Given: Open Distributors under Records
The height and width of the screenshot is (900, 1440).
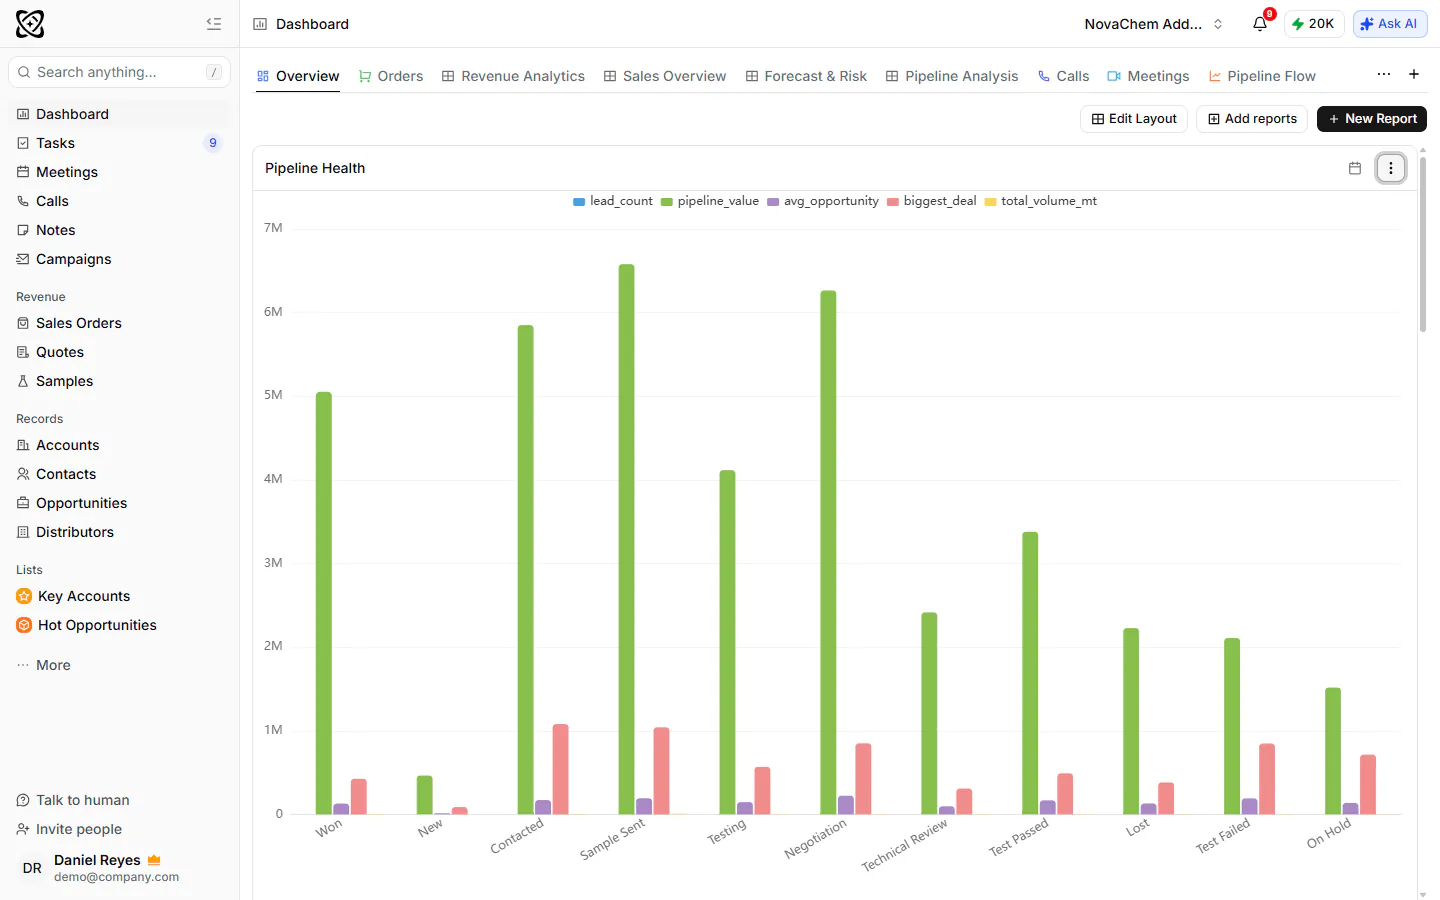Looking at the screenshot, I should (x=119, y=532).
